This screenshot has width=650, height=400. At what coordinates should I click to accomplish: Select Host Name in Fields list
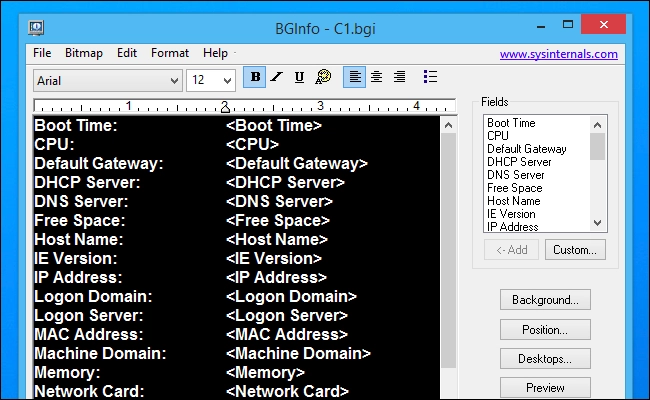point(514,201)
